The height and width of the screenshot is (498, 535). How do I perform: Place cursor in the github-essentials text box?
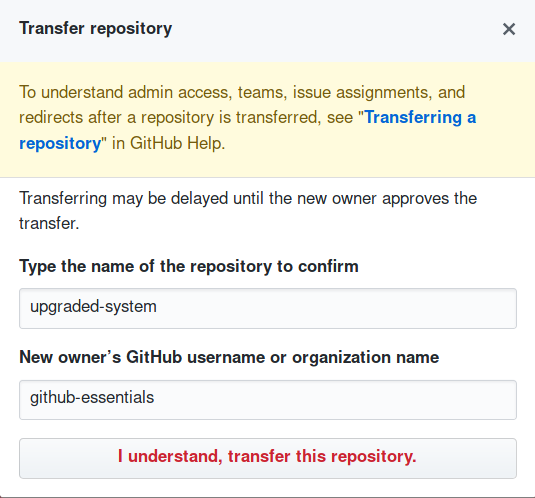[x=268, y=400]
